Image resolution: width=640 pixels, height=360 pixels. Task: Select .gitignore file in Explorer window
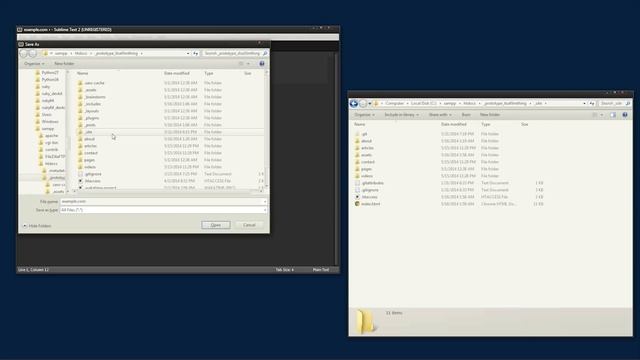(370, 190)
